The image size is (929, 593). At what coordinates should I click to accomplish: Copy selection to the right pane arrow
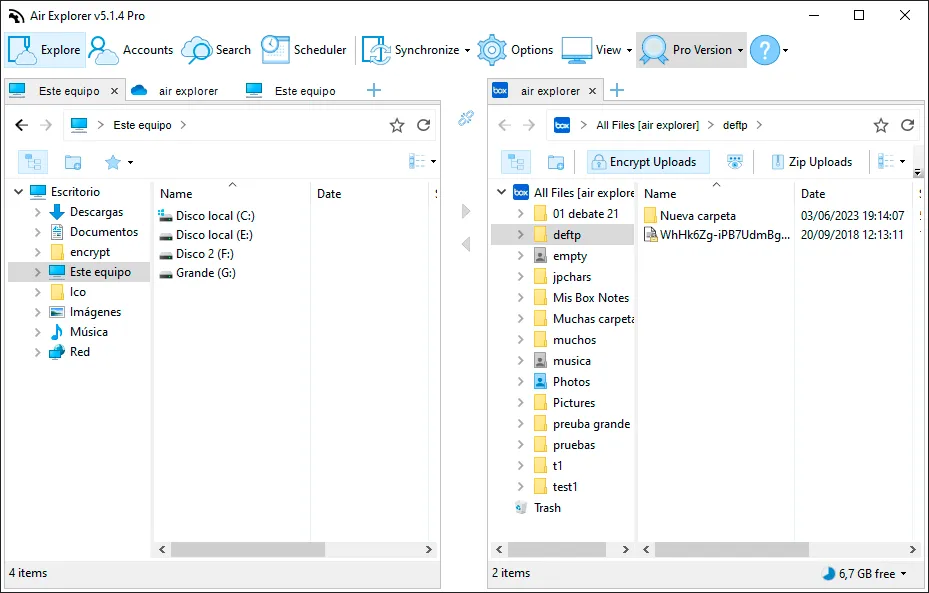[466, 211]
